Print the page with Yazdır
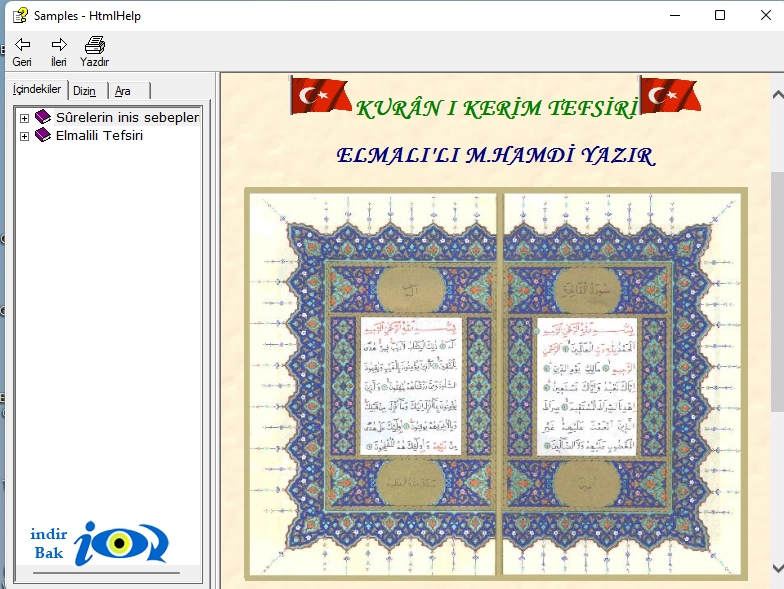This screenshot has height=589, width=784. (94, 52)
